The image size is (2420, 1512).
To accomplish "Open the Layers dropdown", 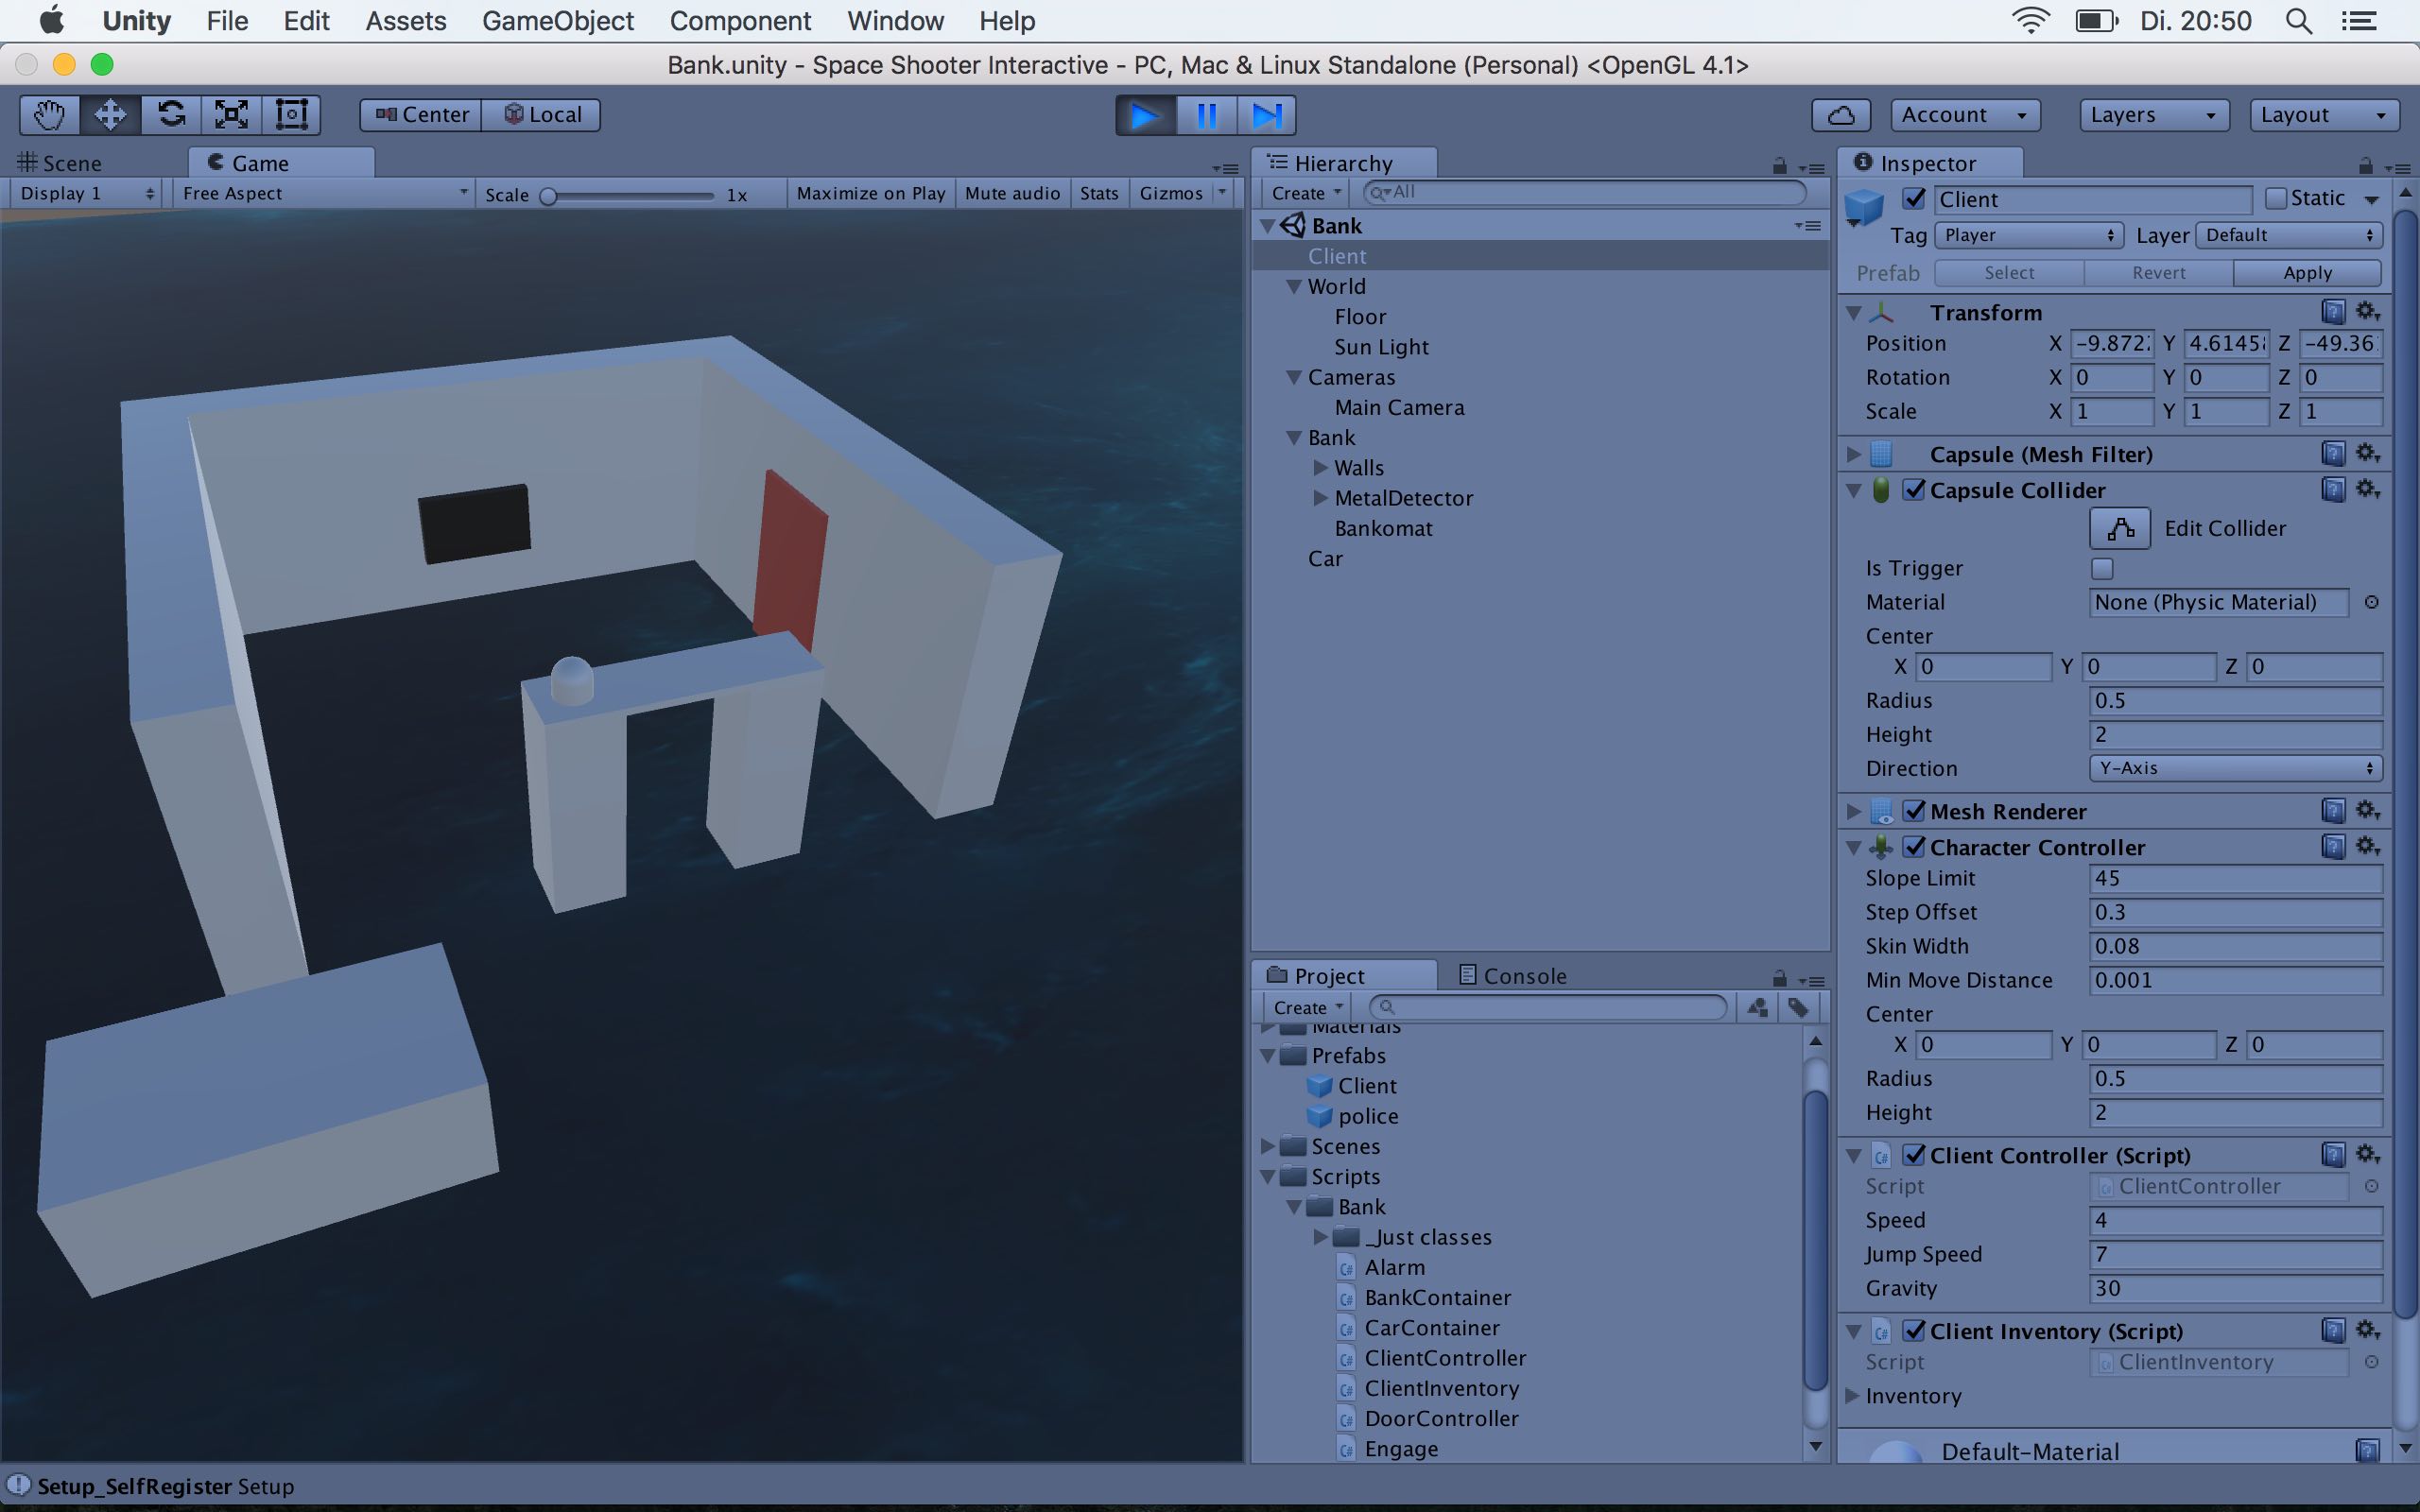I will [2154, 115].
